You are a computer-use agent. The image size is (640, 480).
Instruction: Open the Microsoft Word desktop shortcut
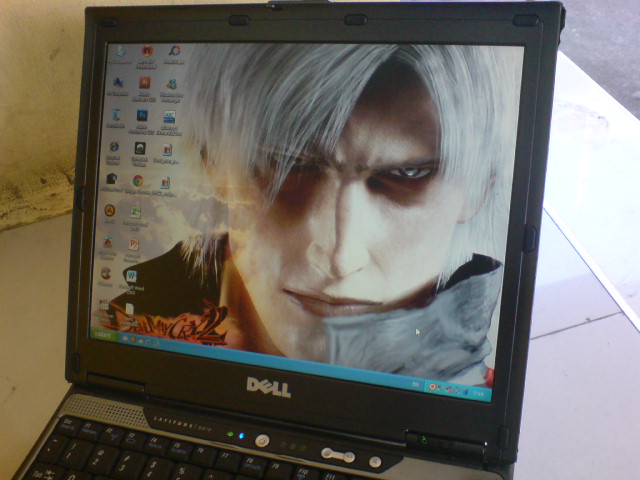132,273
